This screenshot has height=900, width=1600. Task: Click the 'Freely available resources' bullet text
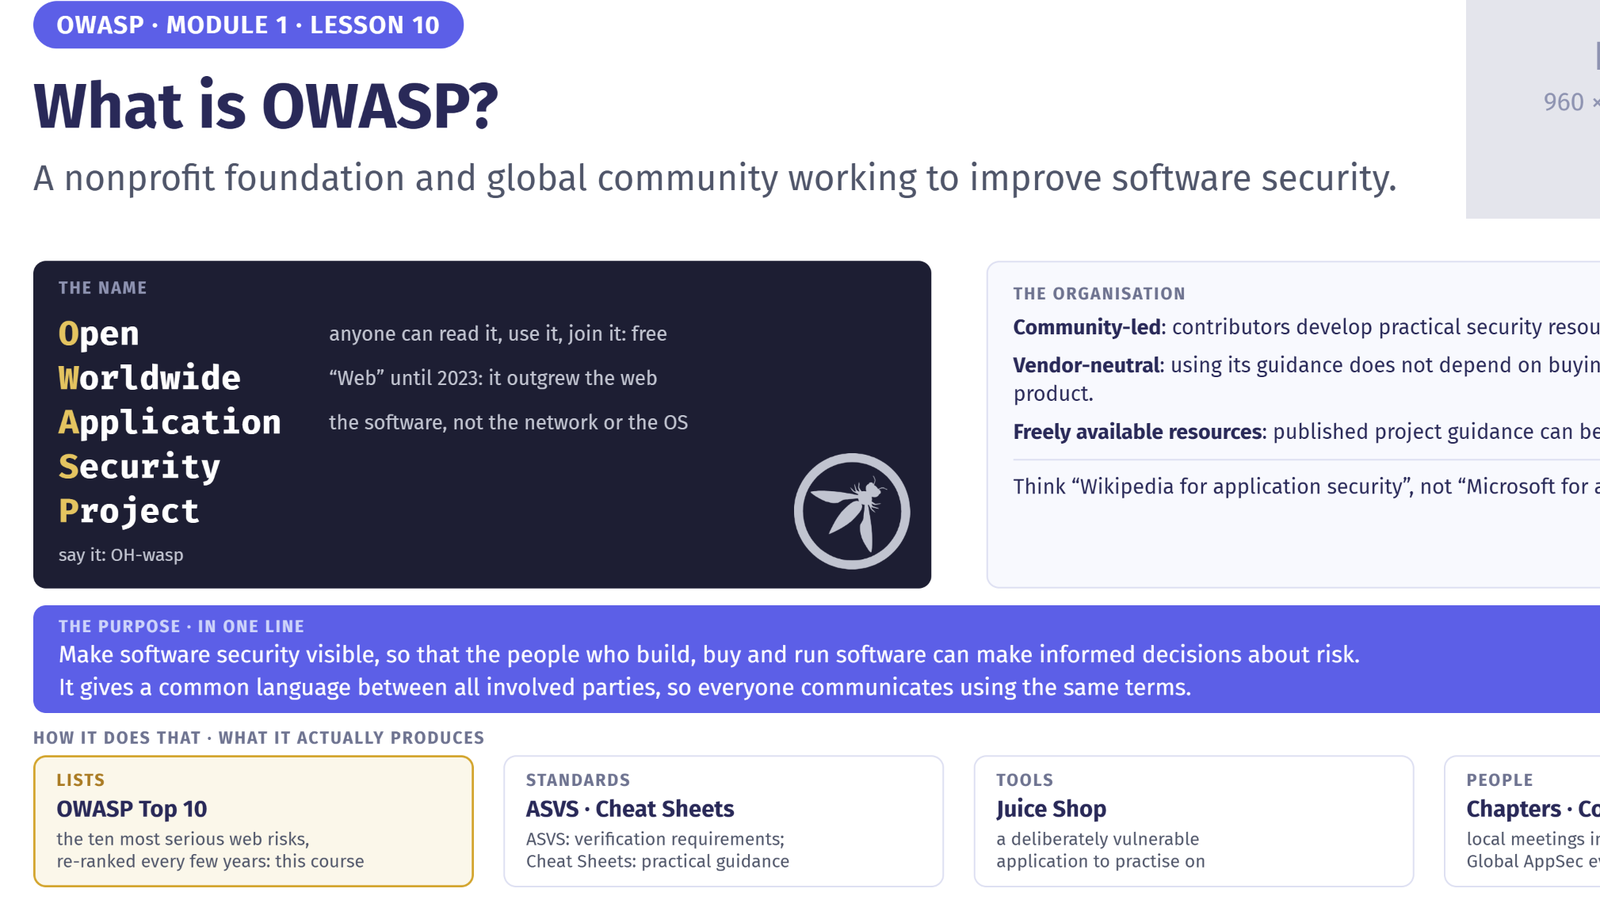(1306, 432)
